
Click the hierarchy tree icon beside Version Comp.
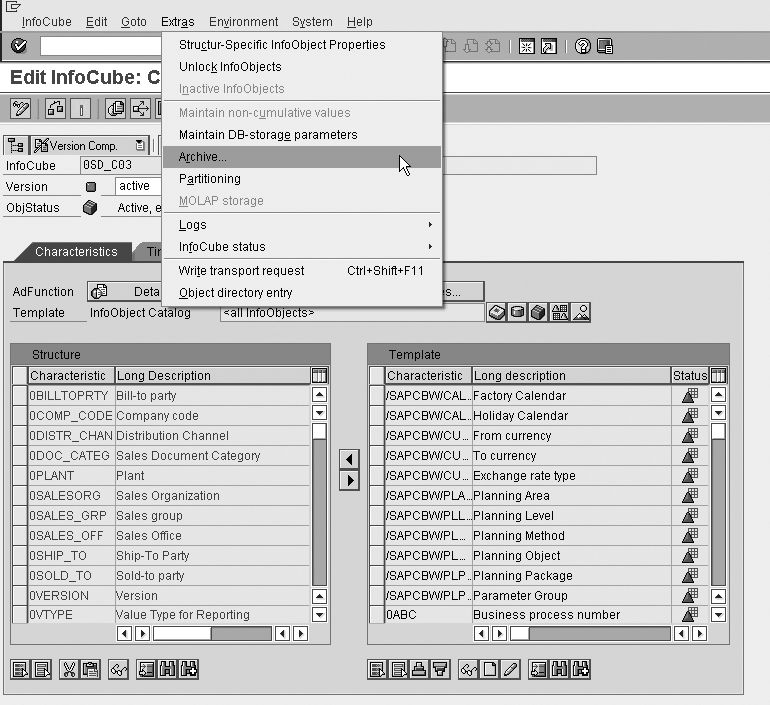[x=16, y=146]
